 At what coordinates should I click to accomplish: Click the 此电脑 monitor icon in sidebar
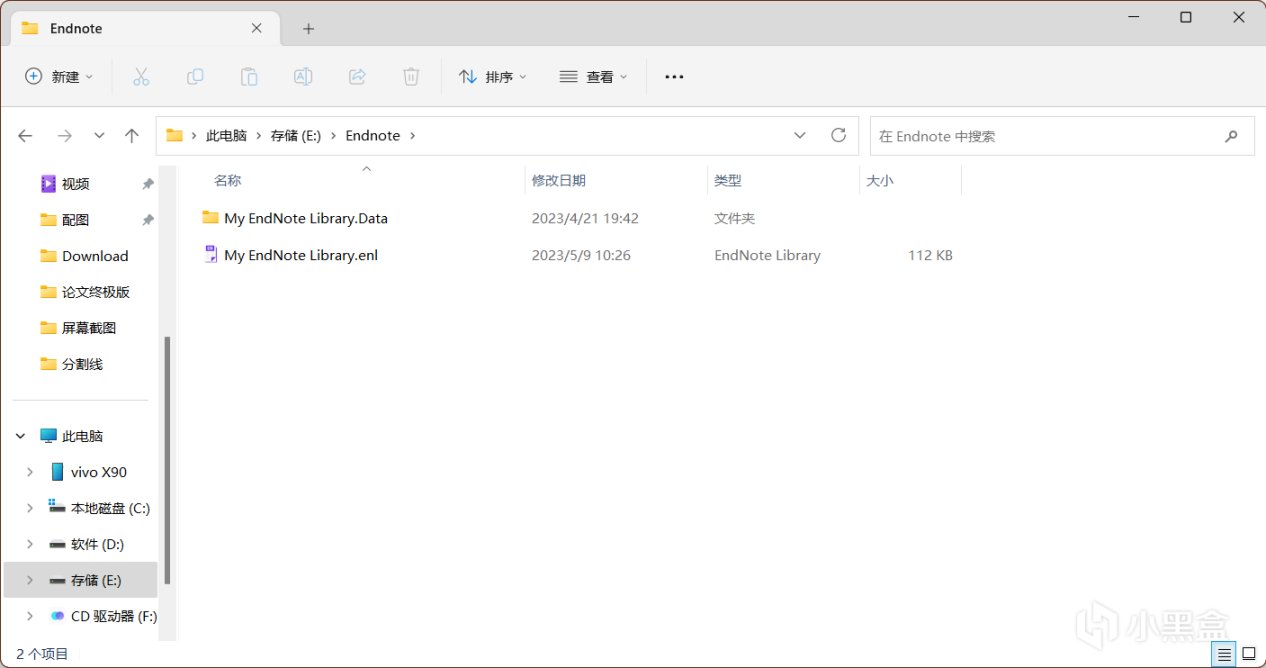point(48,436)
